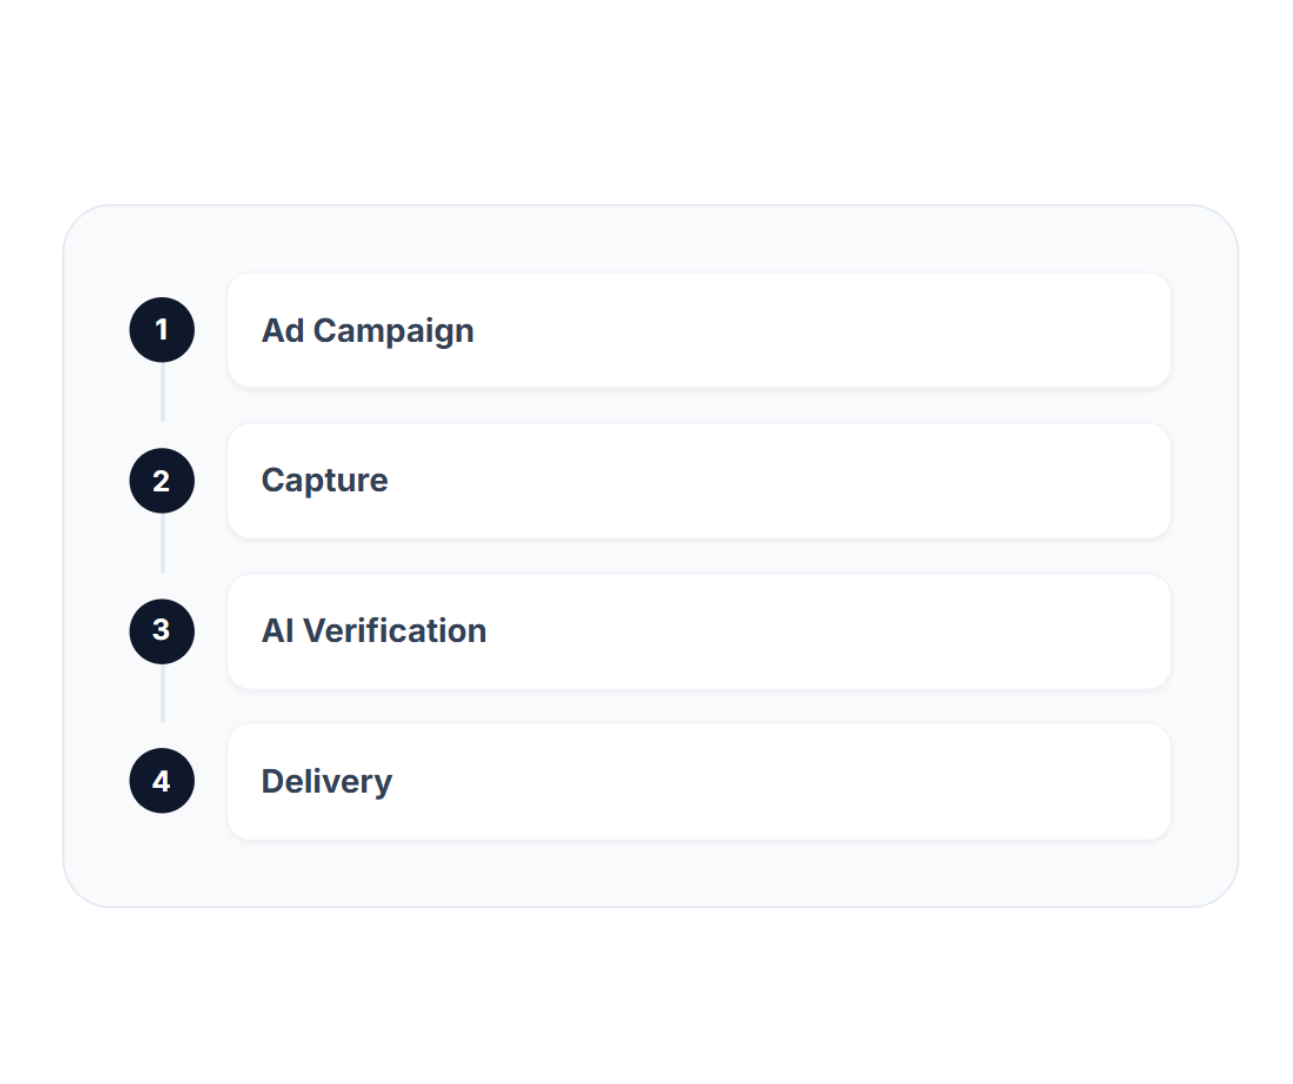Screen dimensions: 1293x1084
Task: Click the "Capture" title text
Action: pyautogui.click(x=324, y=481)
